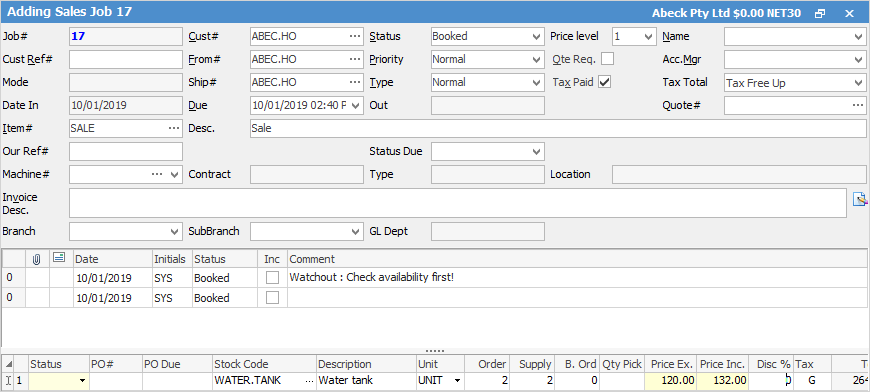Click the Job# value 17

tap(126, 37)
